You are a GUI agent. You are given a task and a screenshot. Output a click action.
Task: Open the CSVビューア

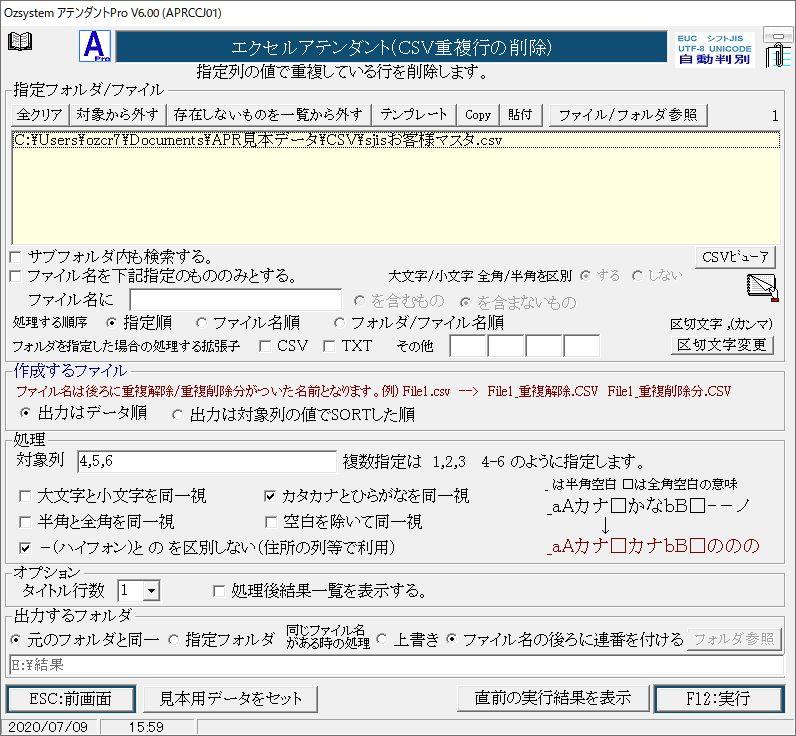[736, 257]
